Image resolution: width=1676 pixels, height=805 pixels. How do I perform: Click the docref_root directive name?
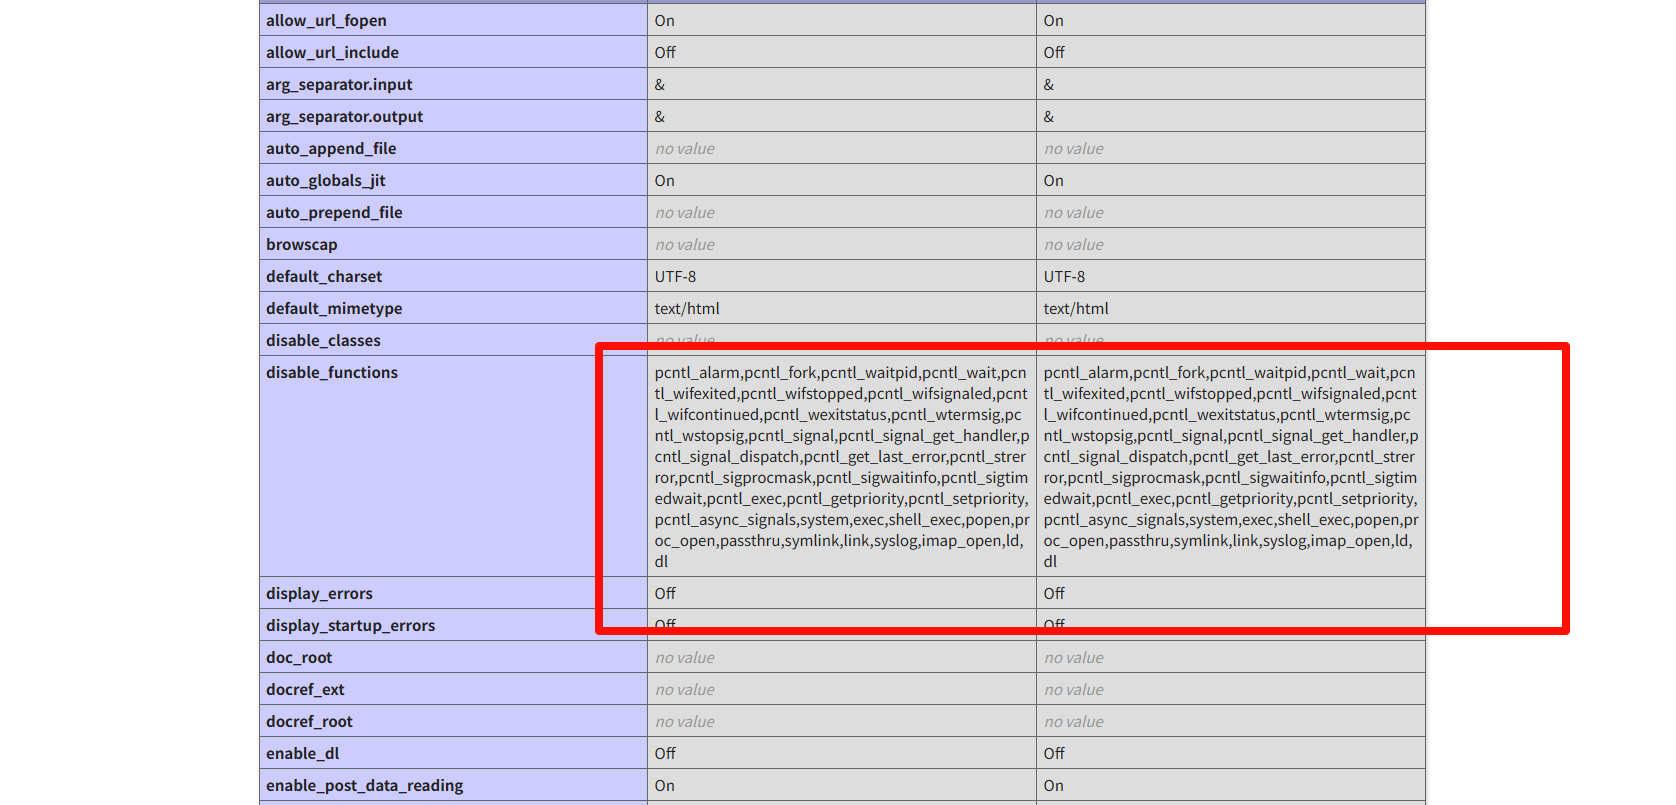(309, 722)
